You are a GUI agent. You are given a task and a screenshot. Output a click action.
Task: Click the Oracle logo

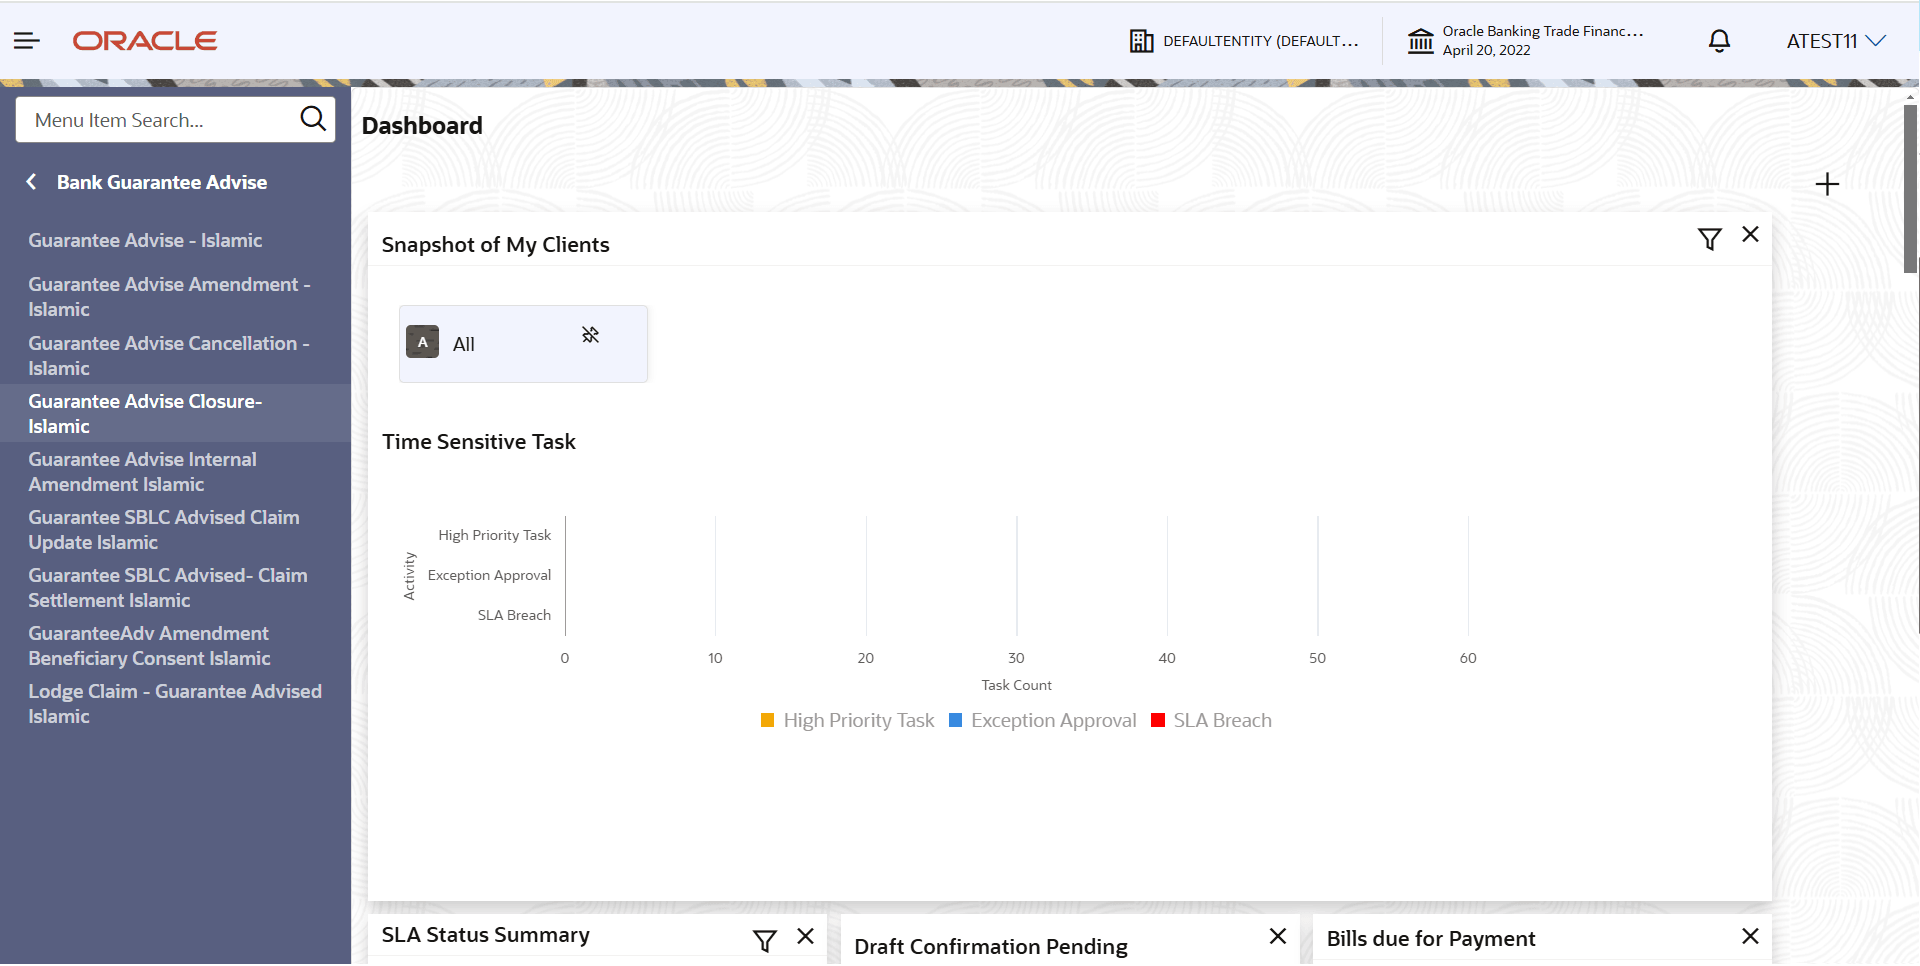point(145,41)
